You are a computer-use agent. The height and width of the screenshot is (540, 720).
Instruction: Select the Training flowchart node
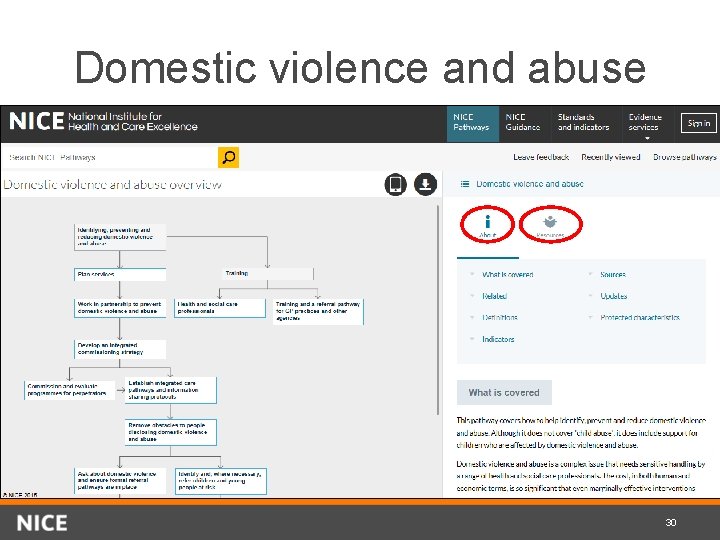(268, 274)
